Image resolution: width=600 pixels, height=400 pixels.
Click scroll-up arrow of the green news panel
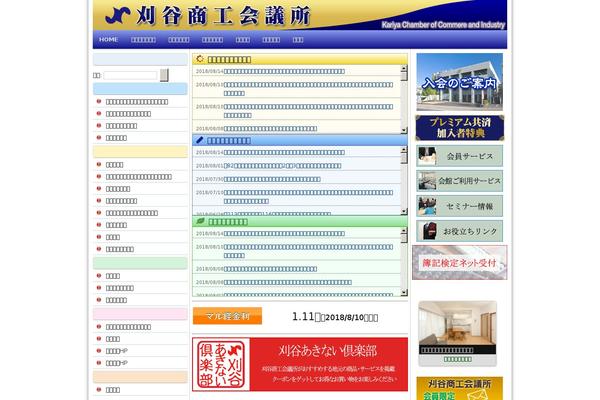point(404,230)
